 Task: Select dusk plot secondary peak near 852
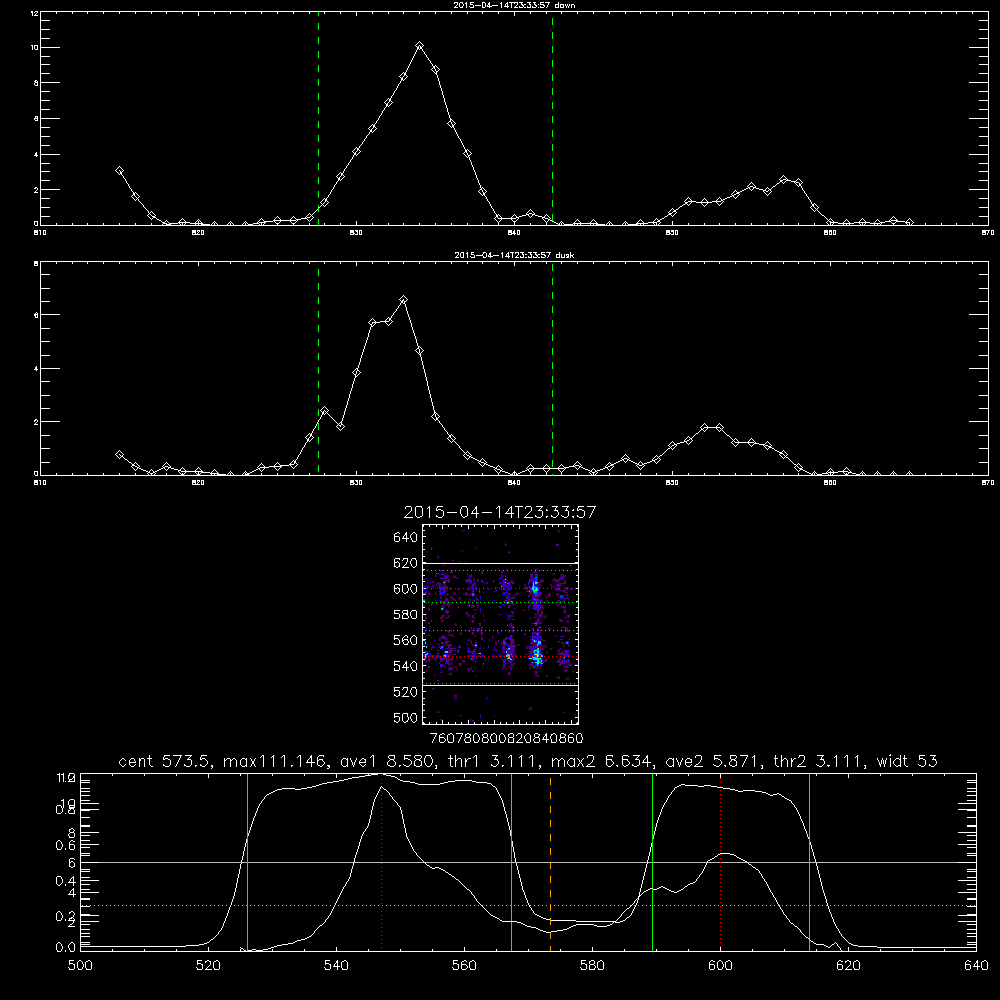click(x=704, y=427)
